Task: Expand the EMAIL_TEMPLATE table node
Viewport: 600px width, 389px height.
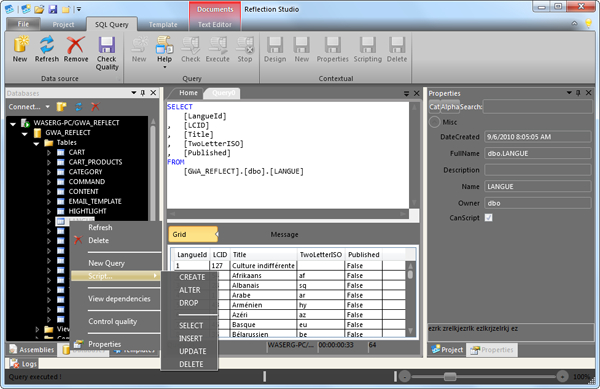Action: click(49, 202)
